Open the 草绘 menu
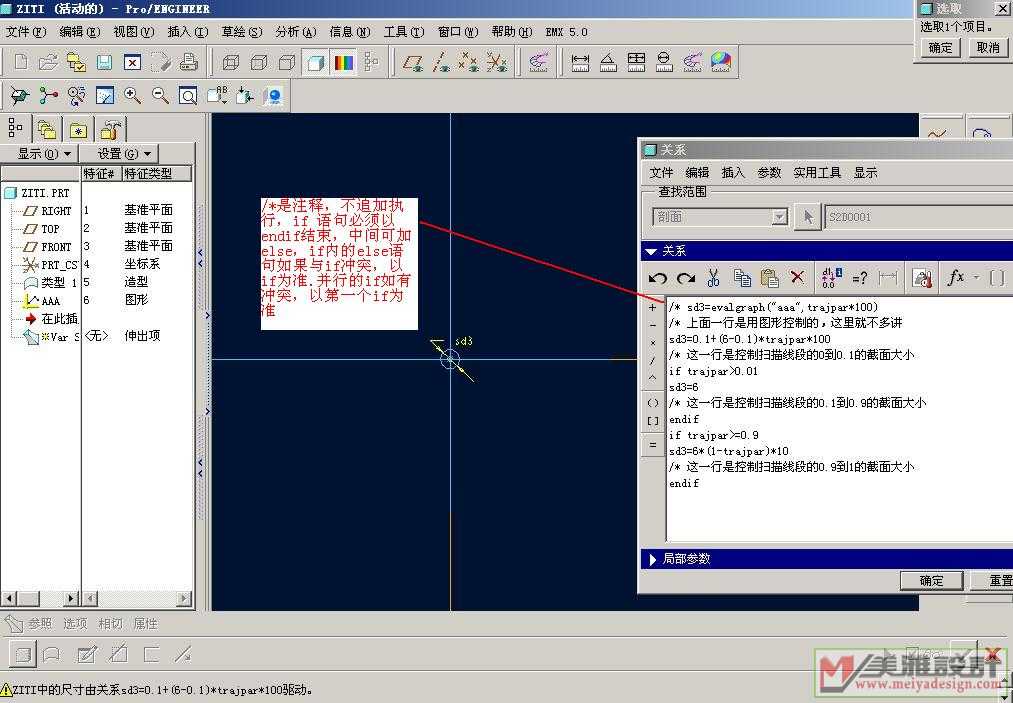Image resolution: width=1013 pixels, height=703 pixels. (x=242, y=32)
